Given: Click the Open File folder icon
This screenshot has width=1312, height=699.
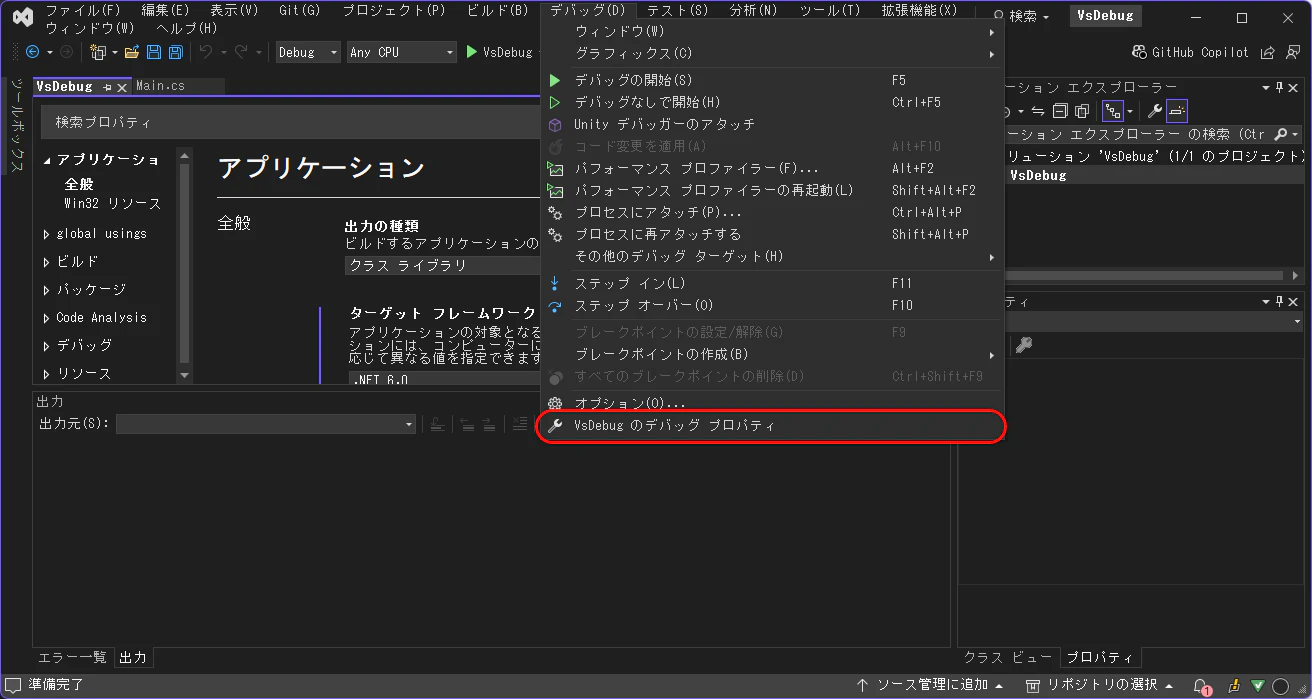Looking at the screenshot, I should click(131, 52).
